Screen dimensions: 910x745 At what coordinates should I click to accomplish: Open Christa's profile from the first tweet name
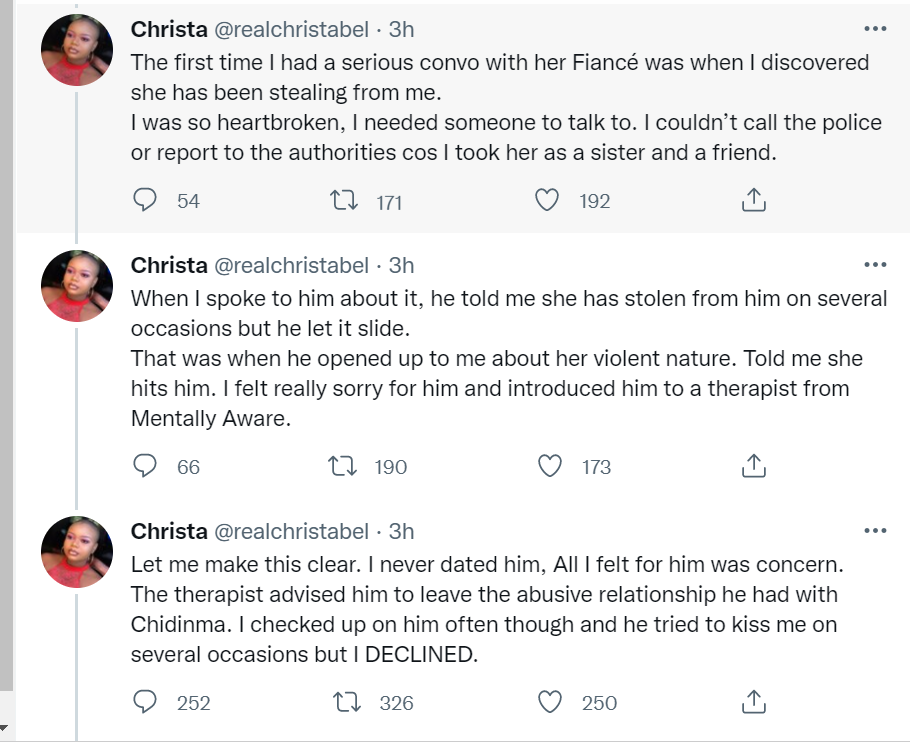tap(168, 30)
